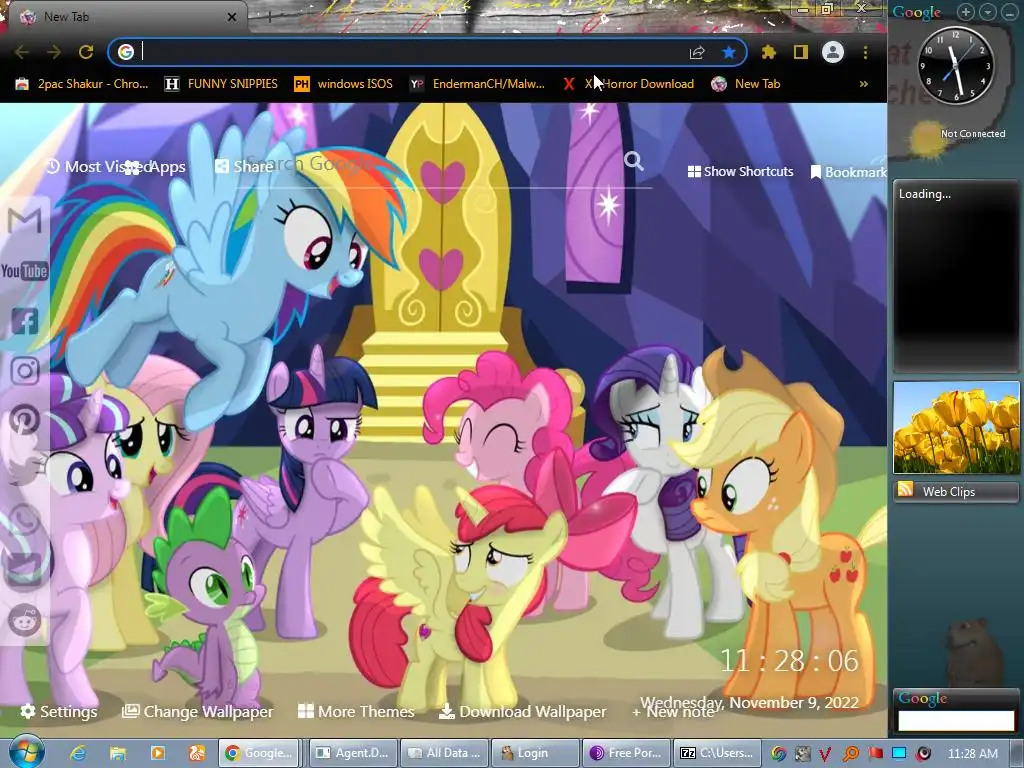Image resolution: width=1024 pixels, height=768 pixels.
Task: Open Gmail from the left sidebar
Action: click(x=25, y=221)
